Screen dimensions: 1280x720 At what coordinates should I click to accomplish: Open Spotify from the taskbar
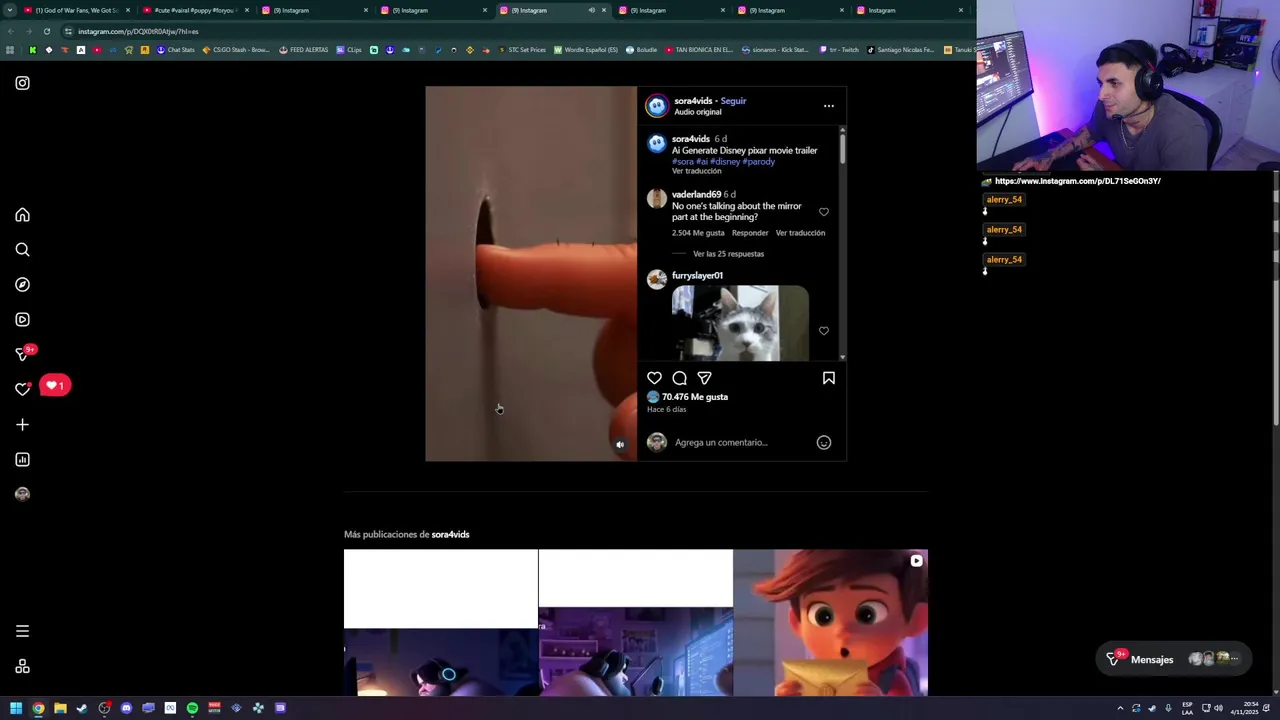click(192, 708)
